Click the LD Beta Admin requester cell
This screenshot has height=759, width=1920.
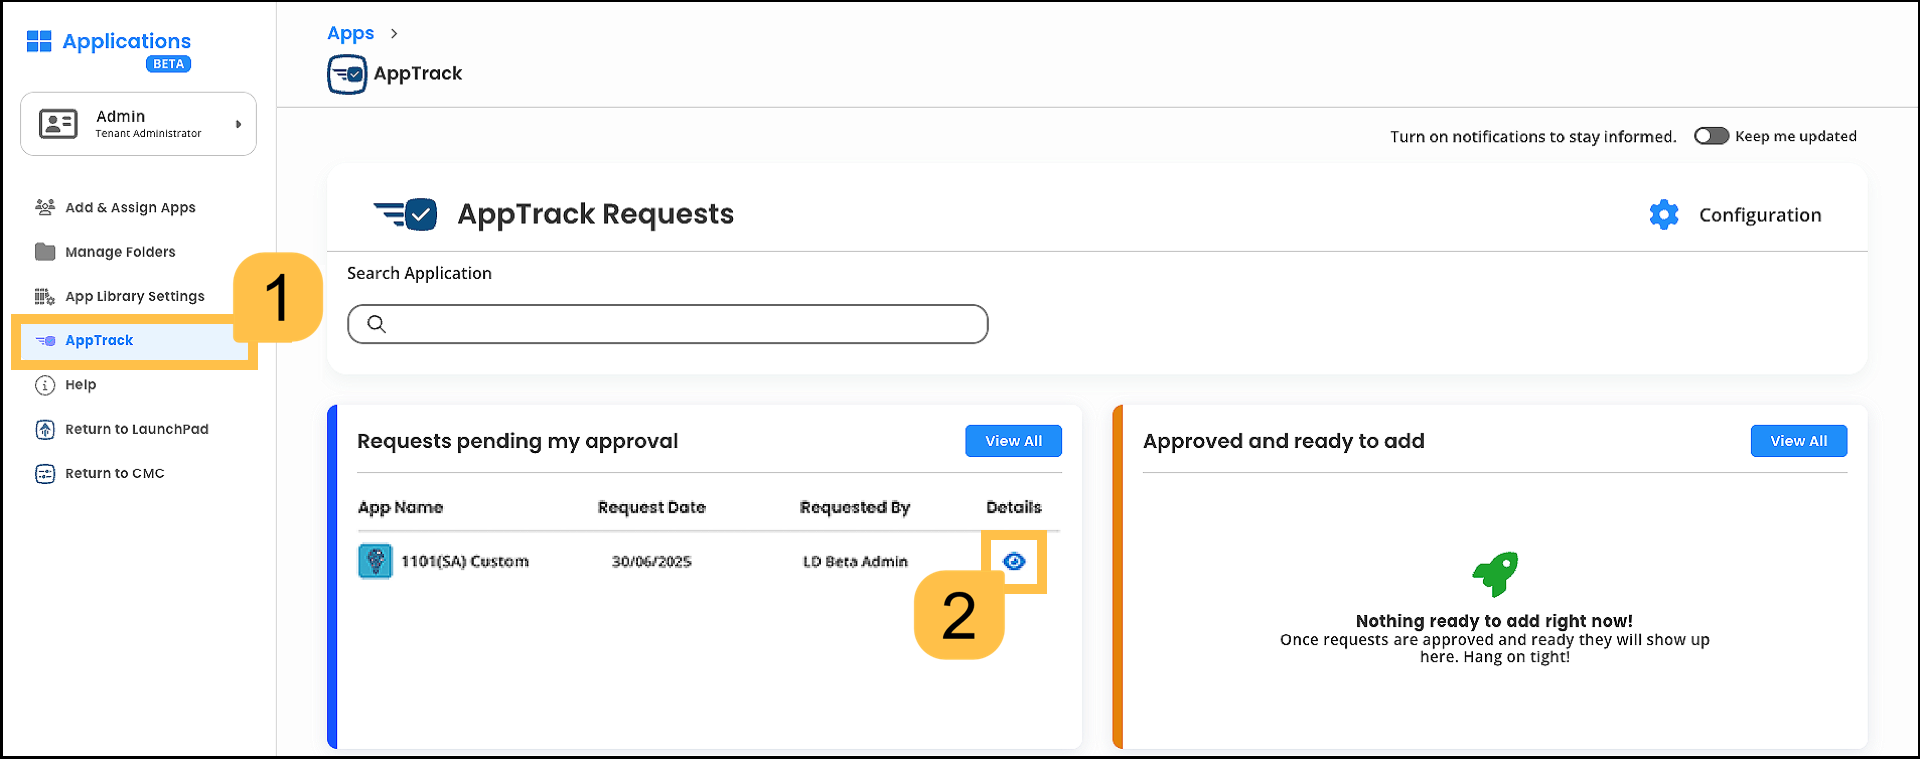[x=855, y=562]
